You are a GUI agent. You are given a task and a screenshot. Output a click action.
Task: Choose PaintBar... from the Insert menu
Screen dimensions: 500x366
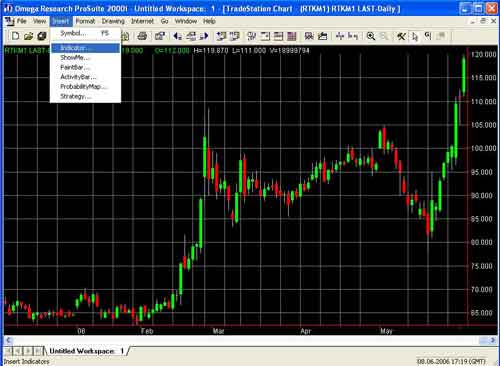tap(85, 67)
